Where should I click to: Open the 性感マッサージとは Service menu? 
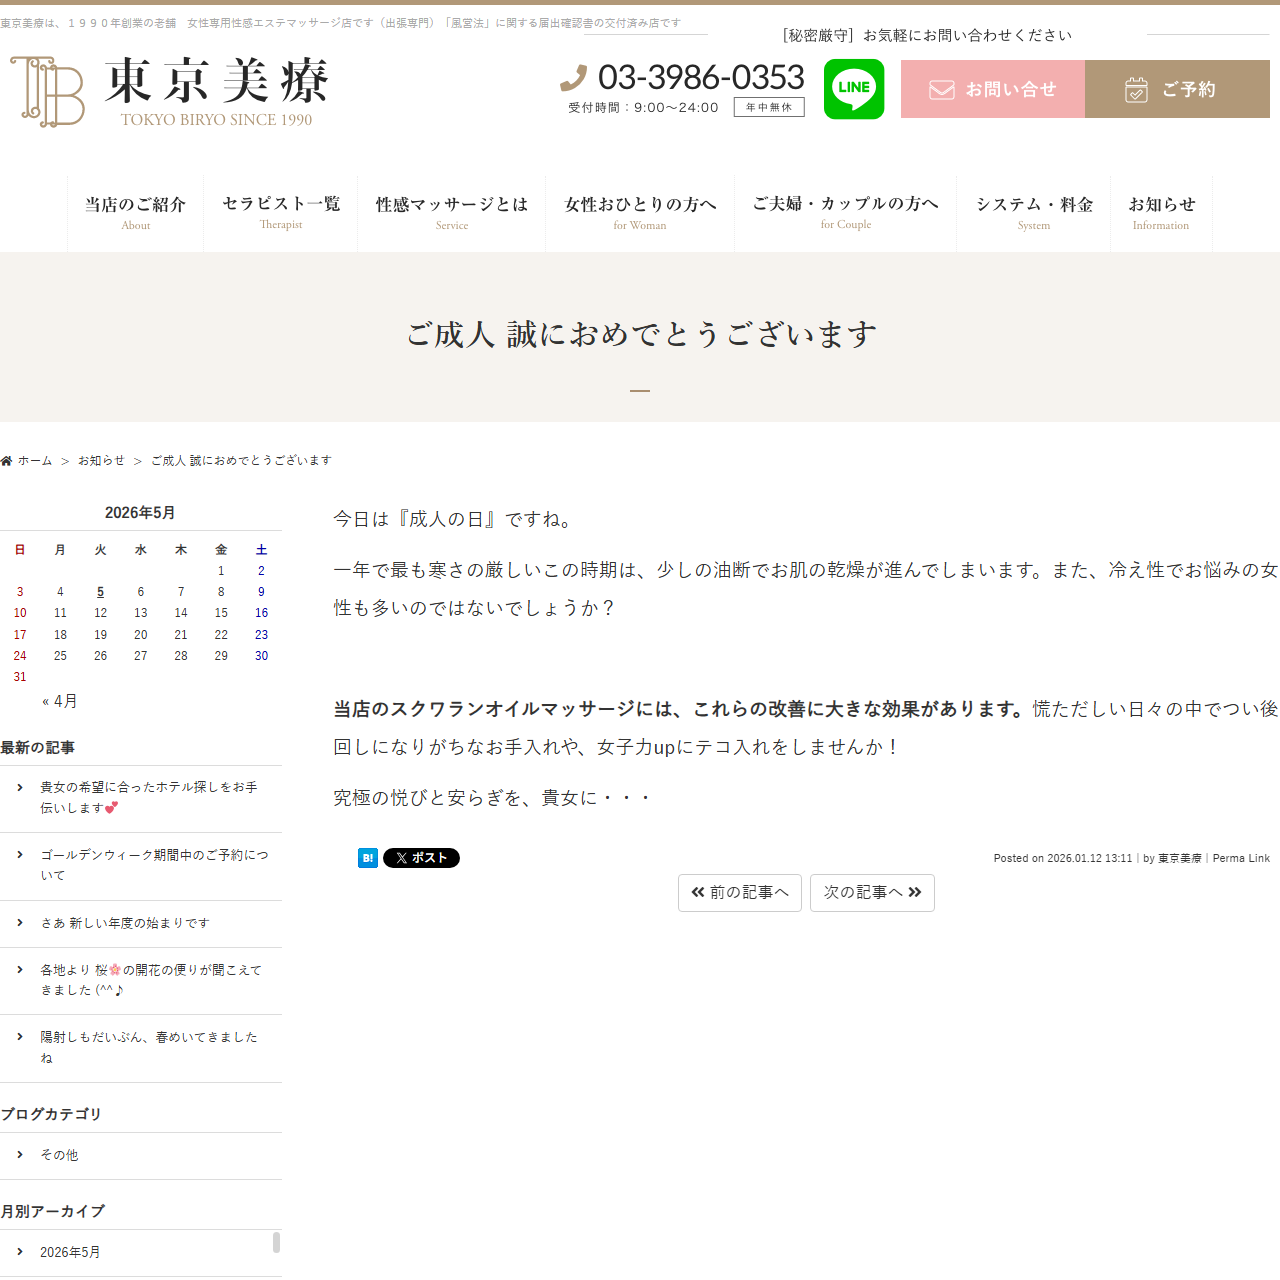click(452, 213)
